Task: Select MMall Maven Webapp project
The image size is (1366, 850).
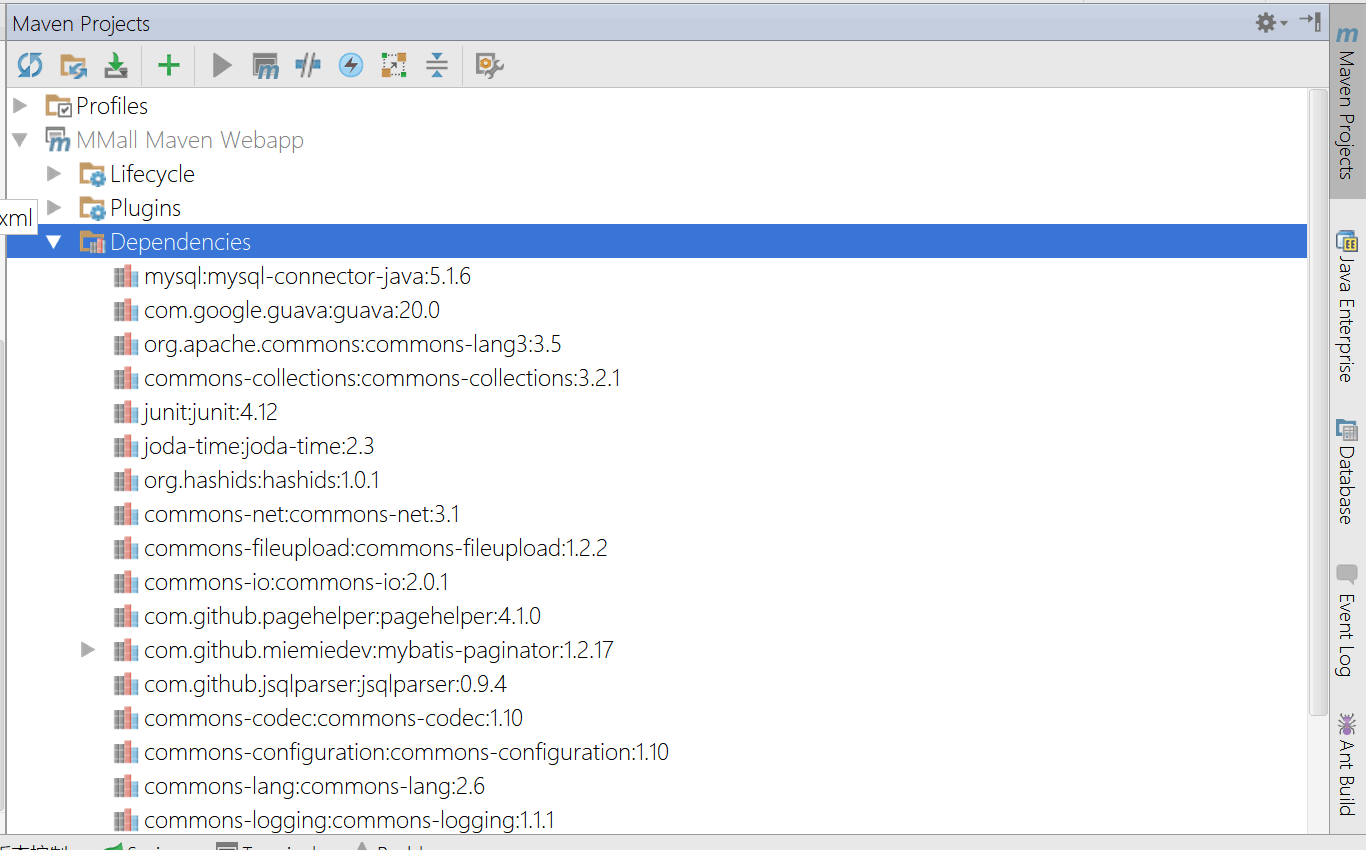Action: click(190, 140)
